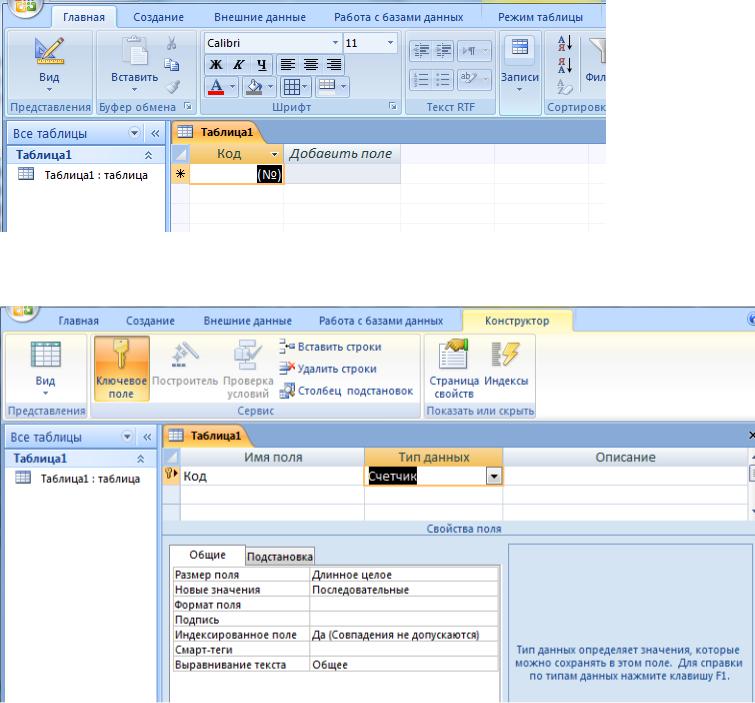Image resolution: width=755 pixels, height=703 pixels.
Task: Toggle italic К formatting
Action: (238, 65)
